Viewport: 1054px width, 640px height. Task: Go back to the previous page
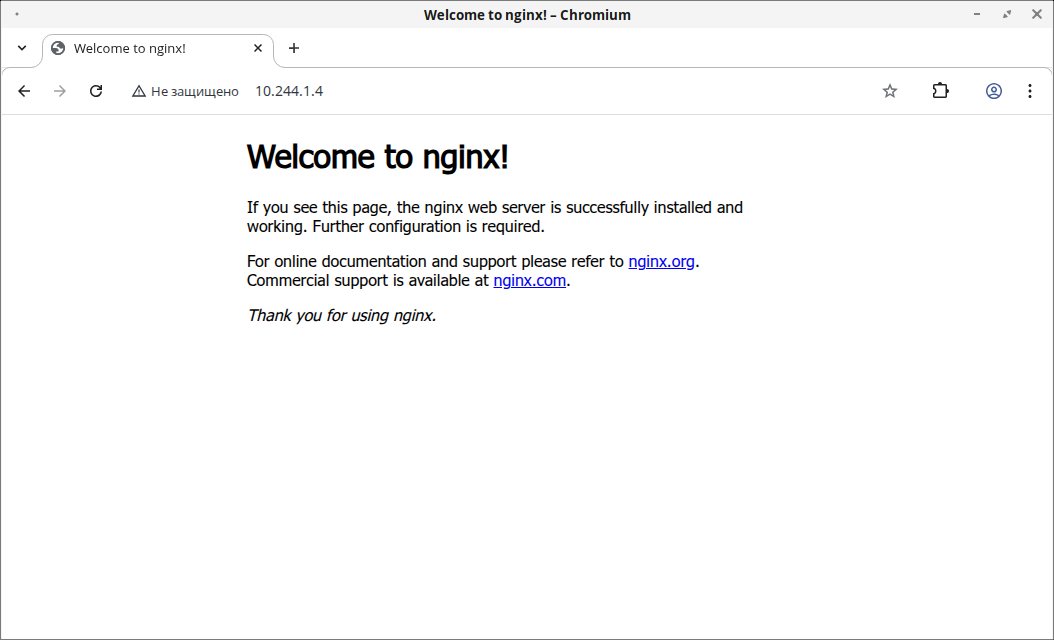point(24,91)
